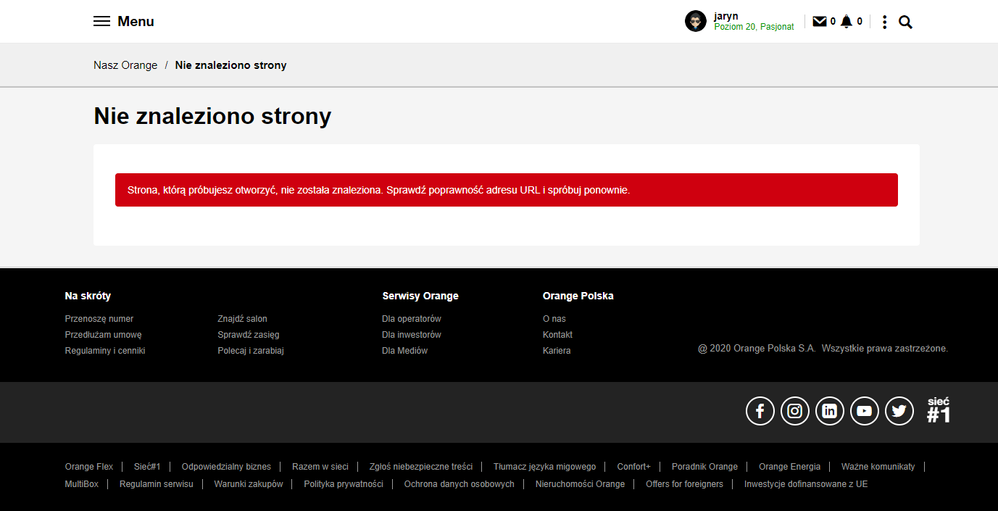This screenshot has height=511, width=998.
Task: Open Orange LinkedIn page icon
Action: click(x=829, y=411)
